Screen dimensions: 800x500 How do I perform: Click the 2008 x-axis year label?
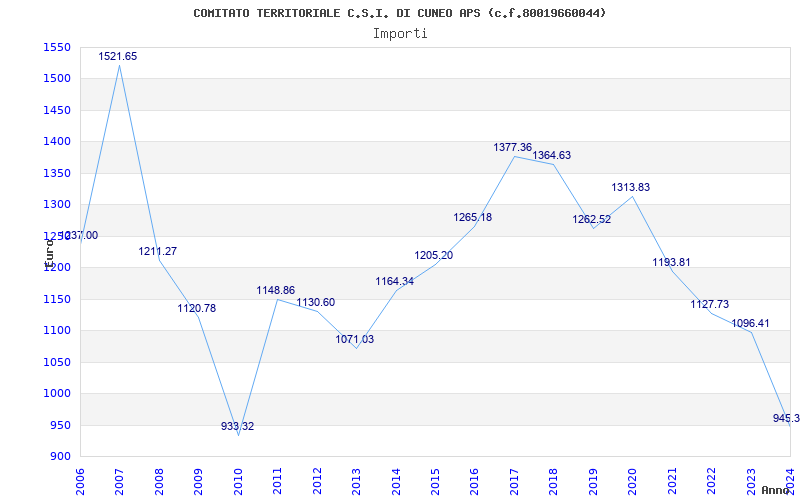(x=159, y=480)
